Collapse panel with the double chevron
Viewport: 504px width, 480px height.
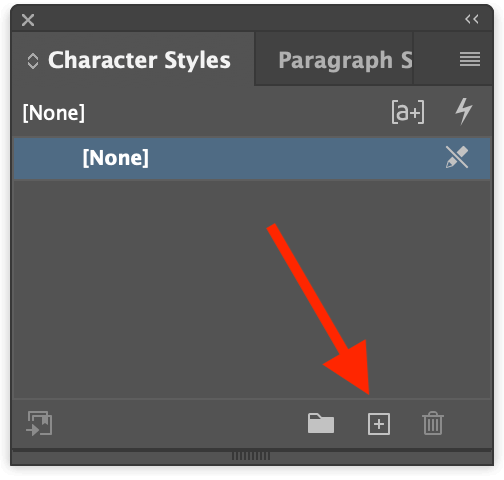click(472, 19)
